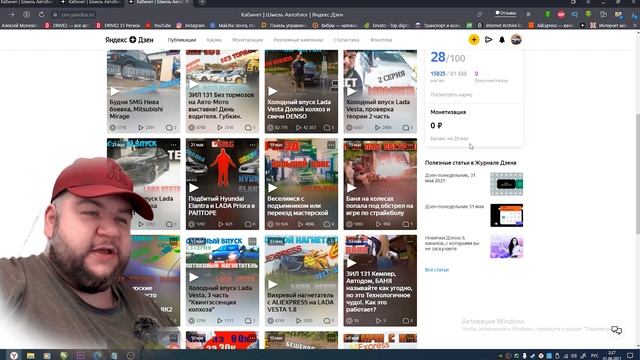640x360 pixels.
Task: Open the support chat bubble icon
Action: click(616, 330)
